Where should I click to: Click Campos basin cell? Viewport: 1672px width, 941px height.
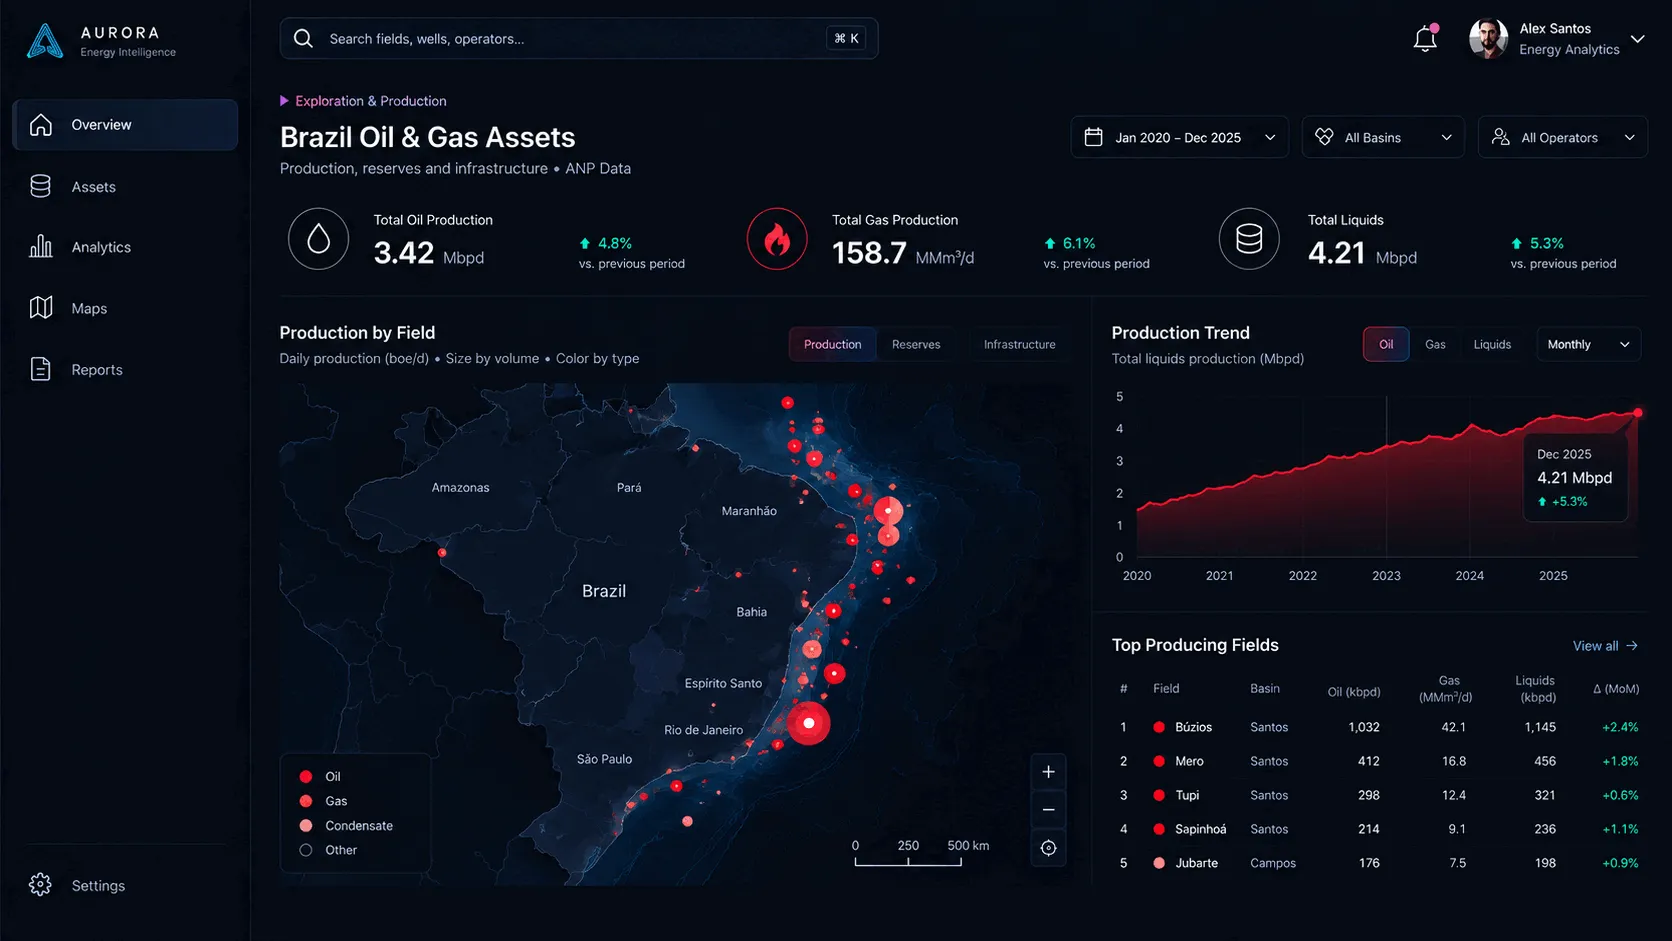(x=1272, y=863)
